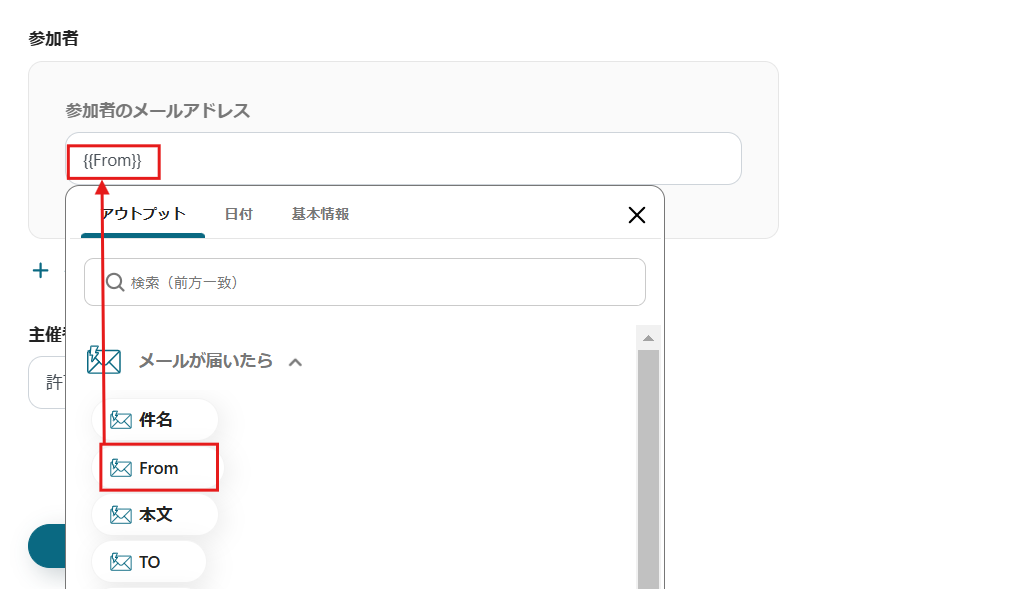Select the アウトプット tab
Viewport: 1033px width, 589px height.
tap(142, 213)
